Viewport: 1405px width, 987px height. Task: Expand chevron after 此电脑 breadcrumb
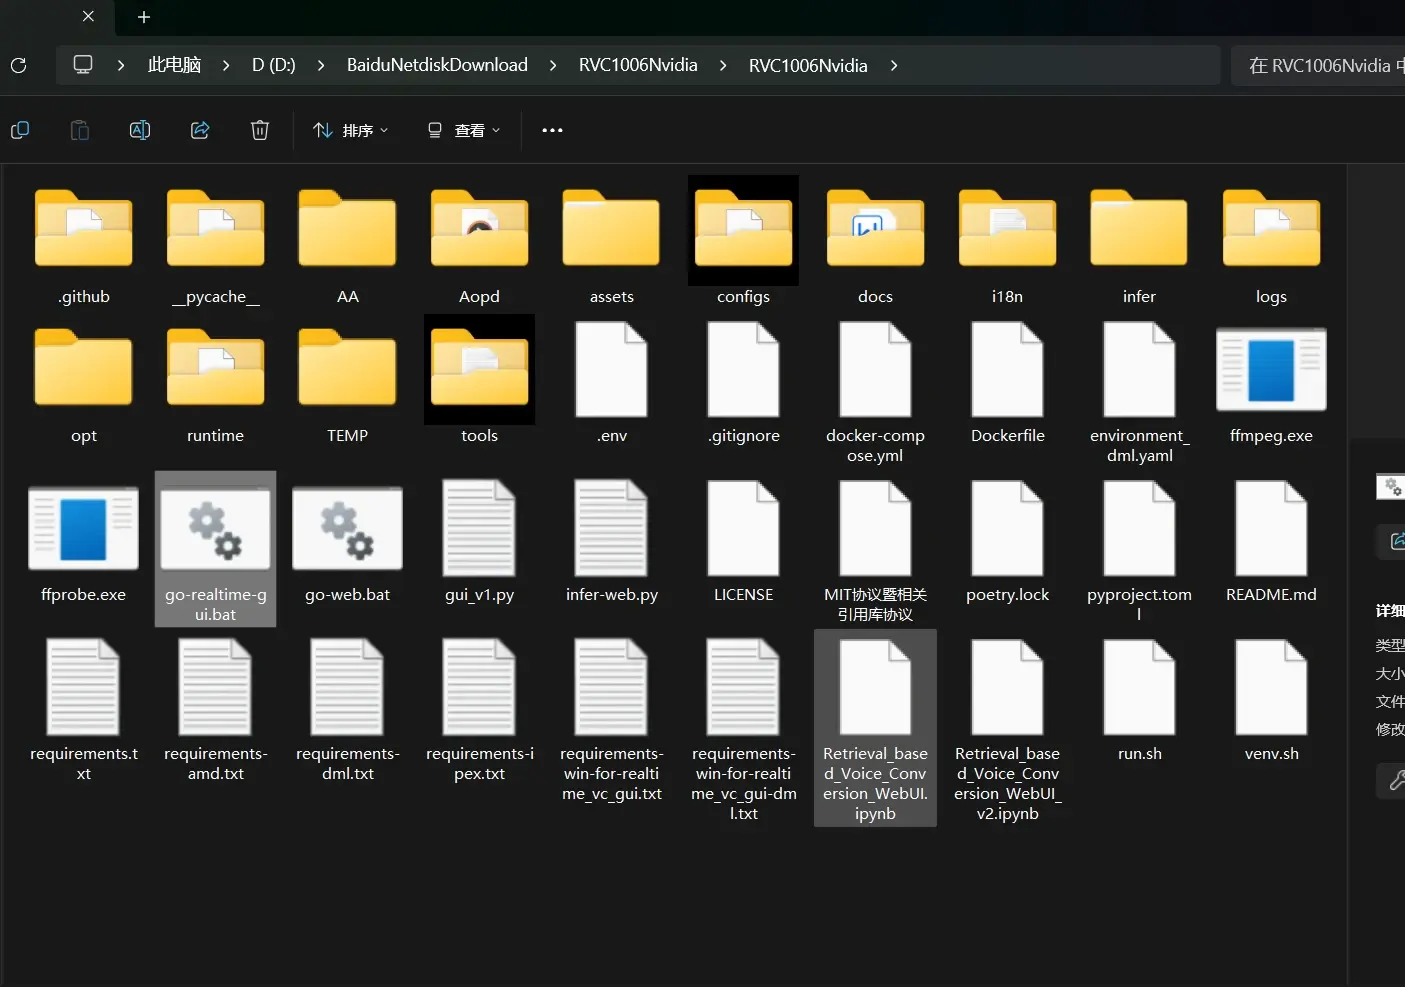[x=226, y=65]
